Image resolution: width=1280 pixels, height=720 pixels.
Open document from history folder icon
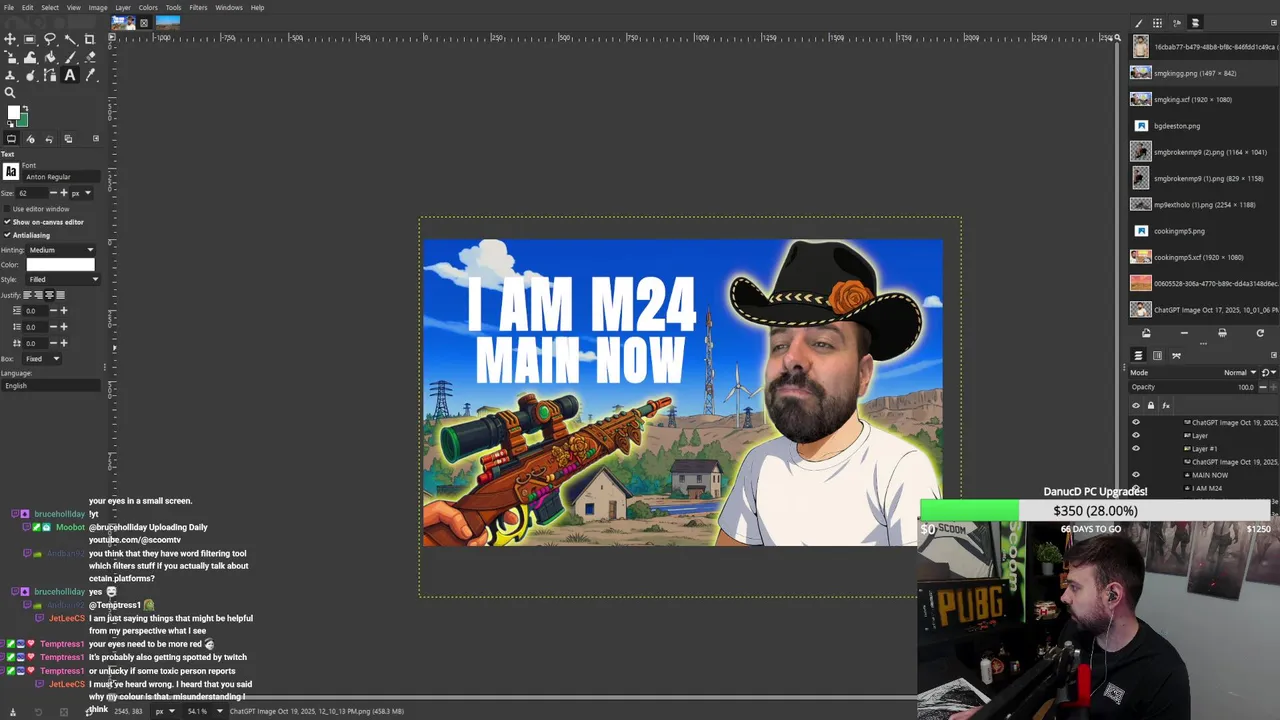pos(1146,333)
